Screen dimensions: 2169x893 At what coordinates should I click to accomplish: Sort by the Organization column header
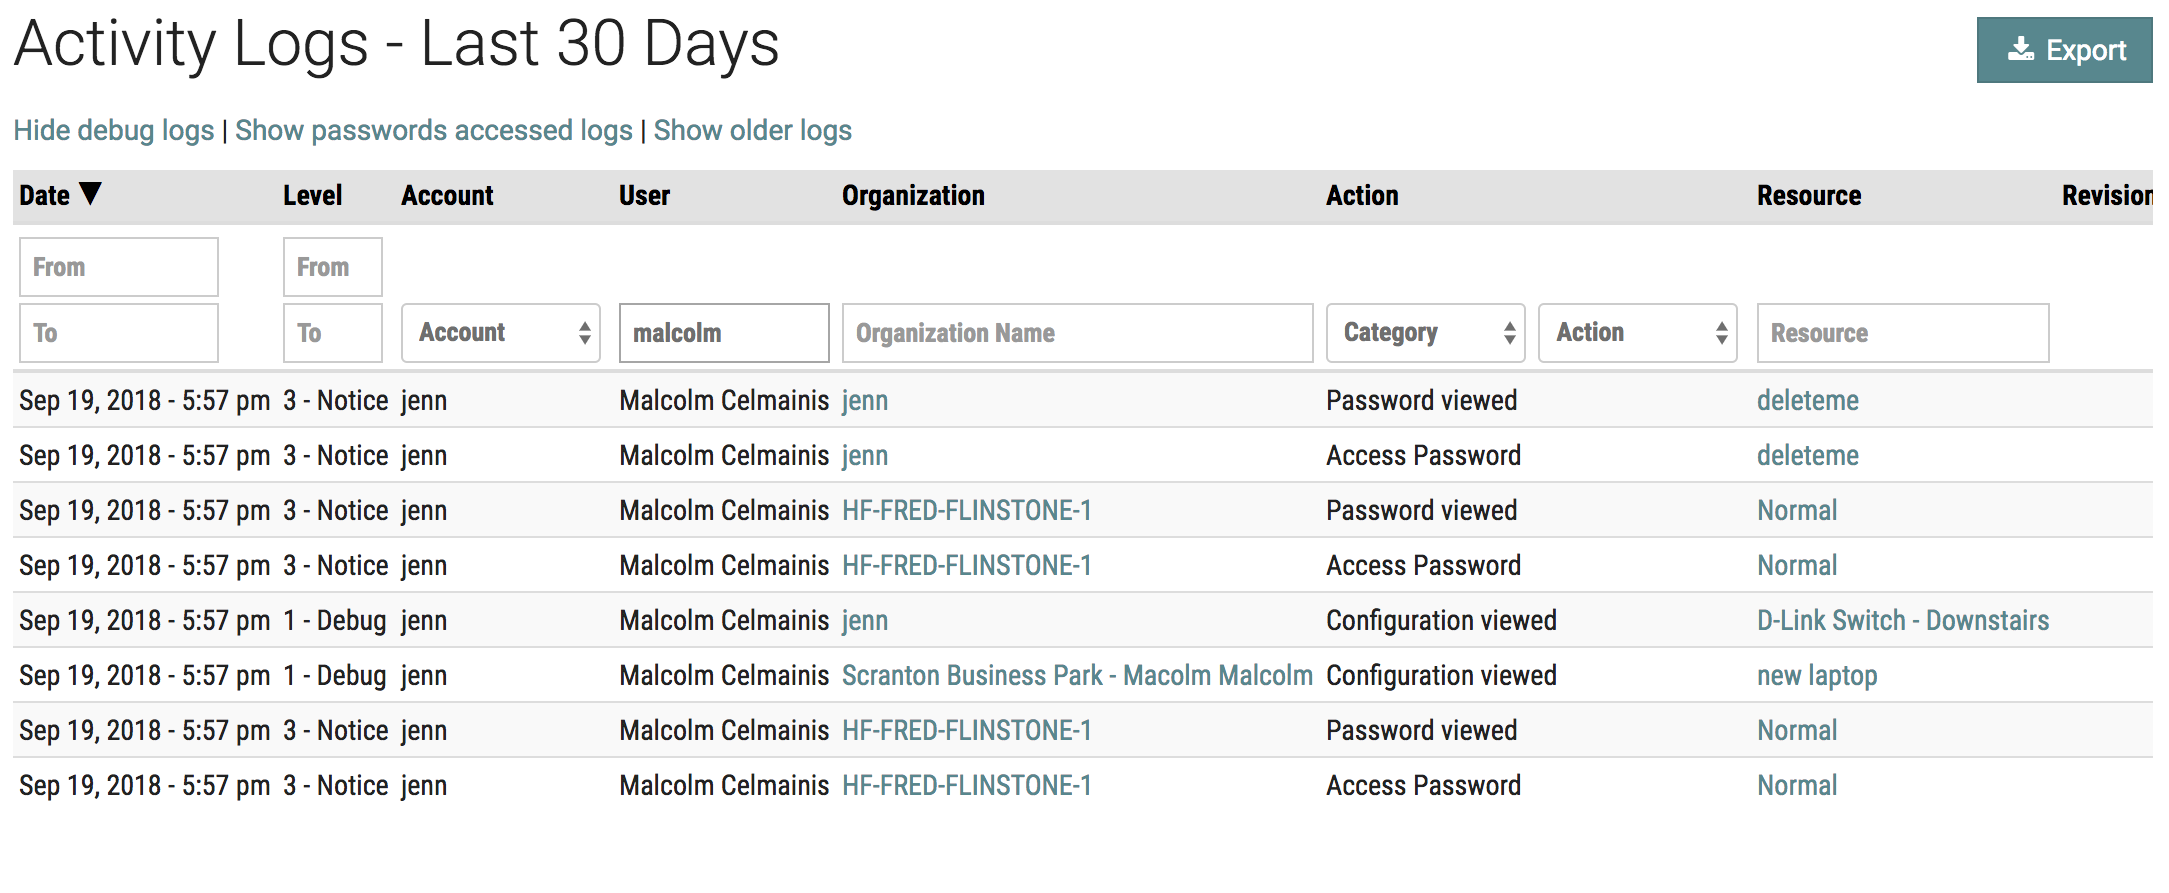click(x=912, y=196)
